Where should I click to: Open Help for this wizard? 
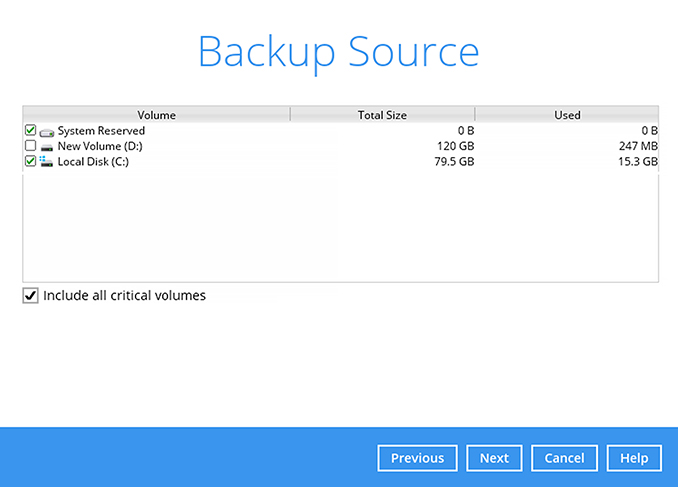tap(634, 458)
